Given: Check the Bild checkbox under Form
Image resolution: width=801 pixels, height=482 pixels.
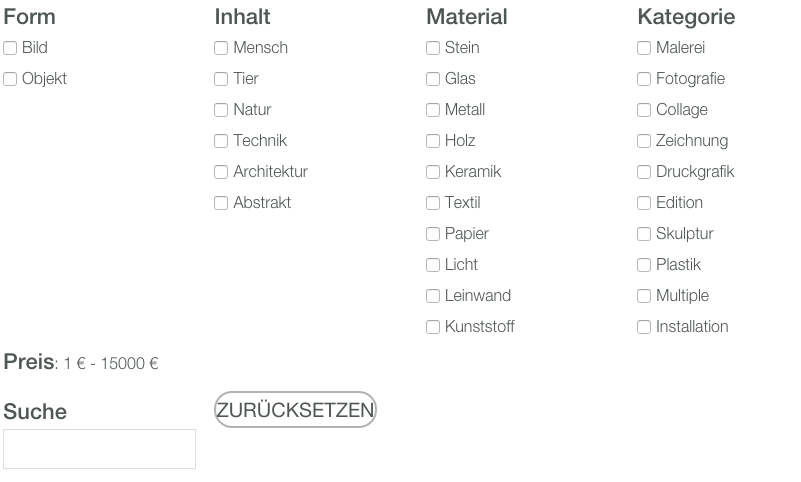Looking at the screenshot, I should (10, 48).
